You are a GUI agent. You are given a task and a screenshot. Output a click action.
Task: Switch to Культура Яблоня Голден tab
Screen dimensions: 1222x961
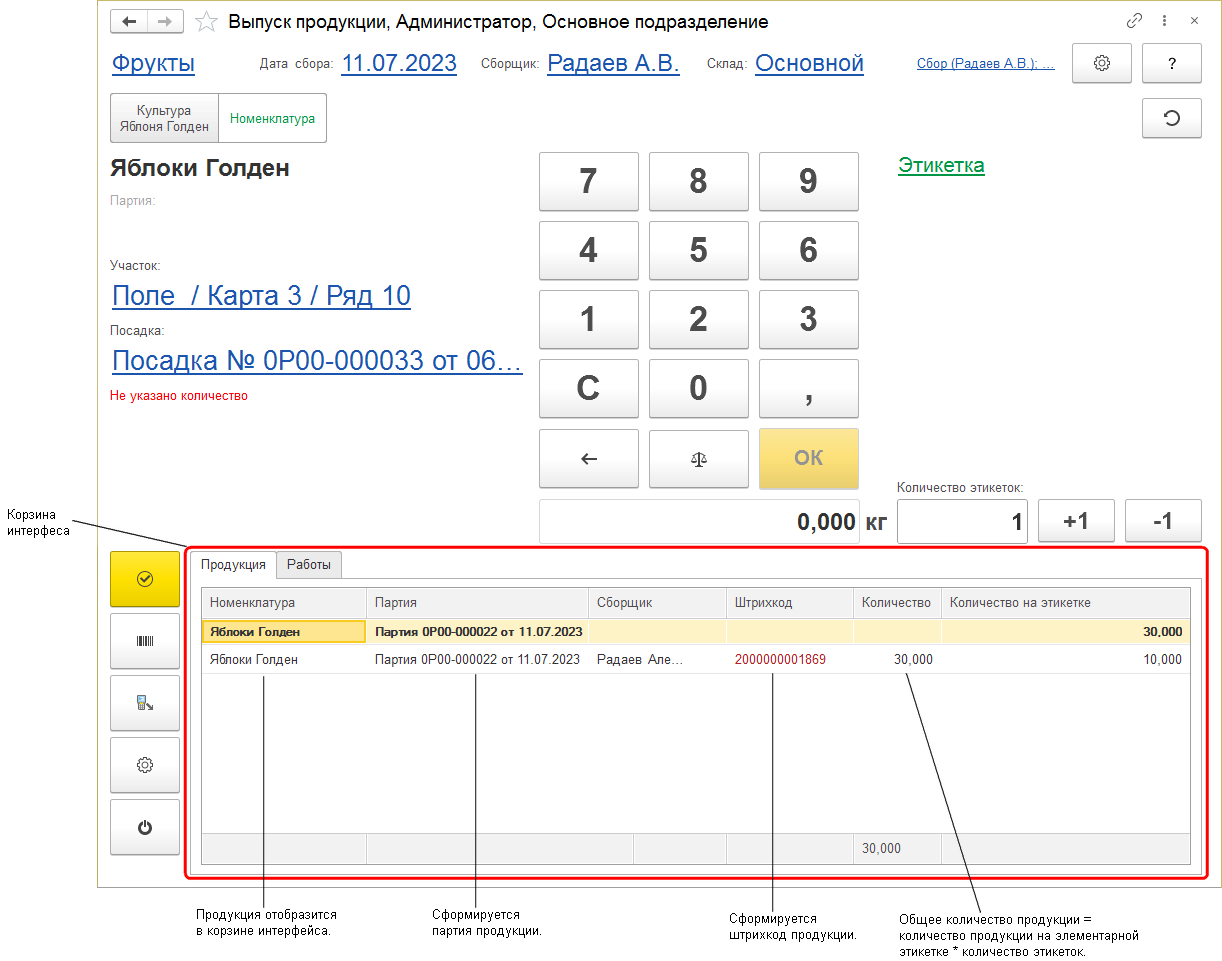pyautogui.click(x=164, y=119)
